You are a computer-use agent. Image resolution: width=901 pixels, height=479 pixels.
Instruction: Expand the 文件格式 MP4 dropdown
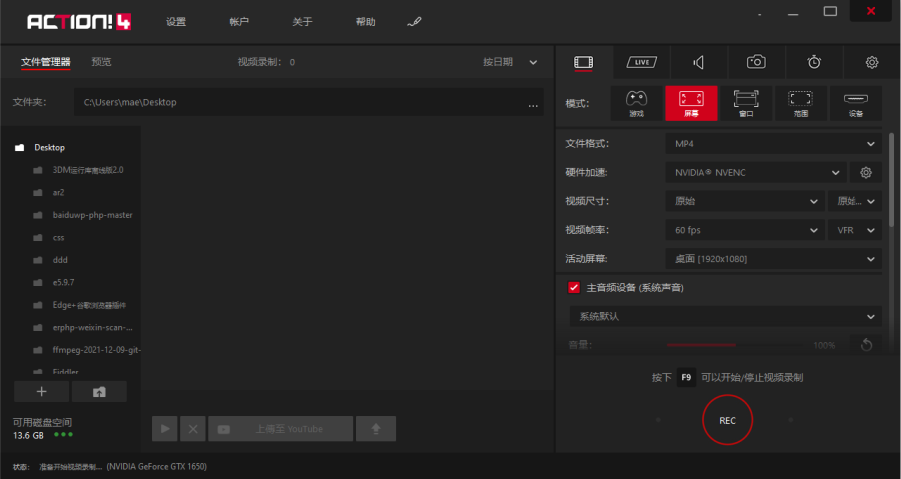[773, 144]
